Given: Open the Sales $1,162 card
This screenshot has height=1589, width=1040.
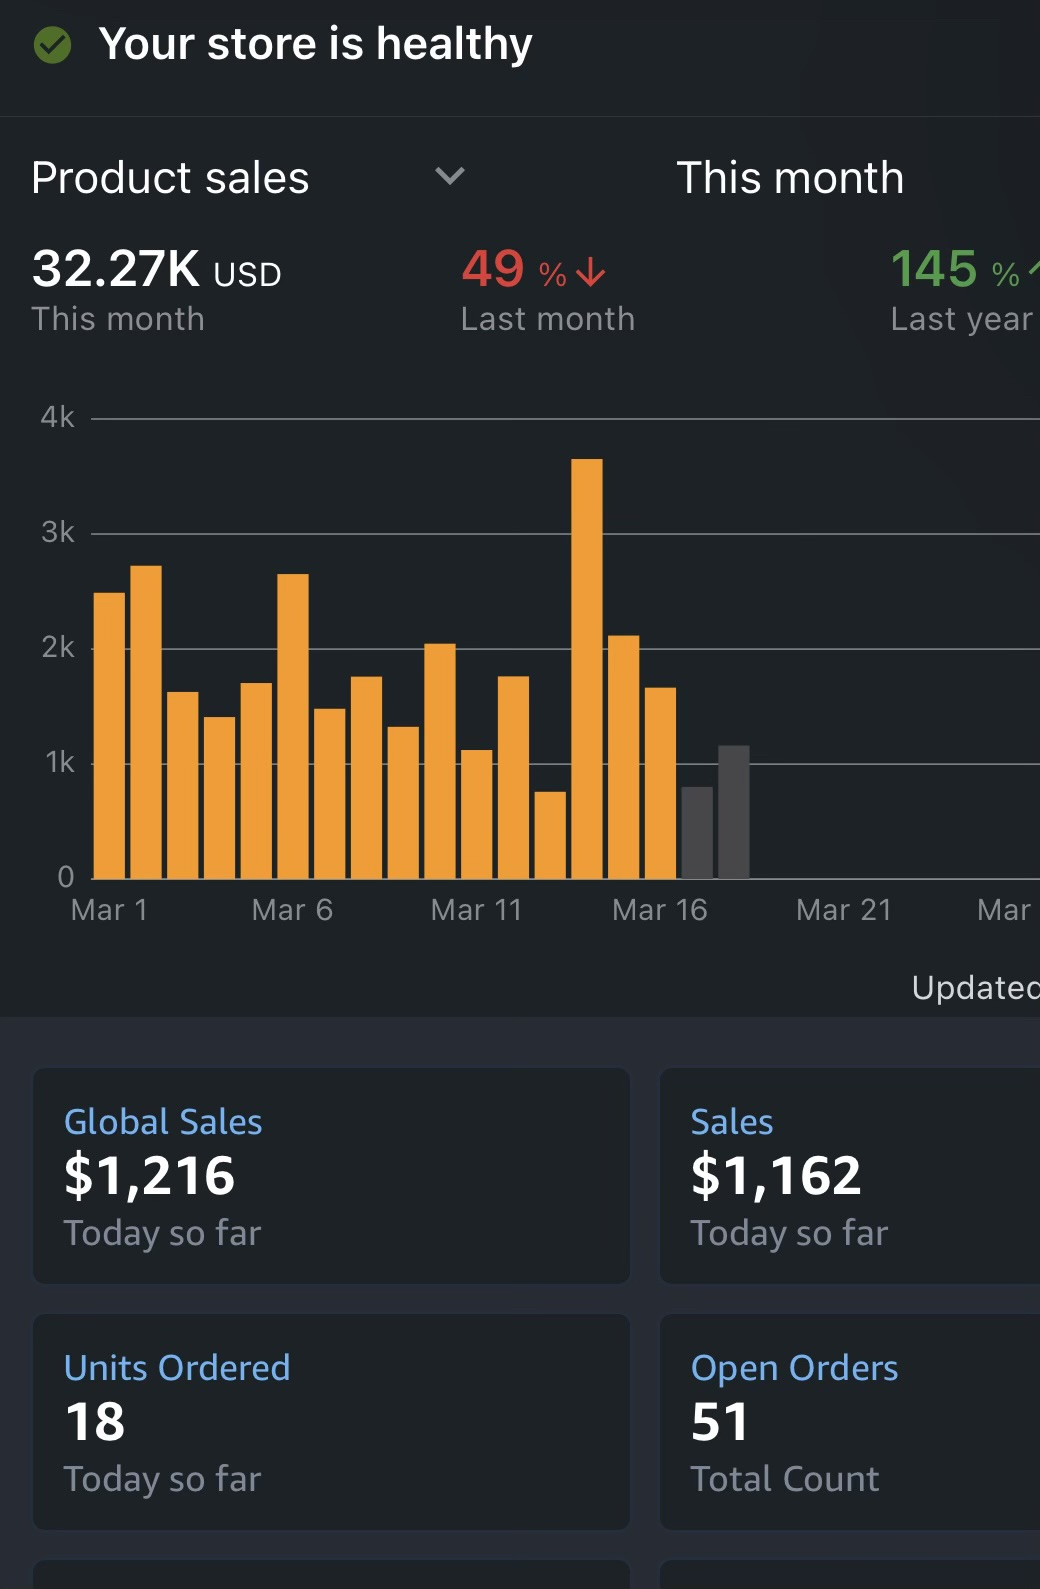Looking at the screenshot, I should click(850, 1175).
